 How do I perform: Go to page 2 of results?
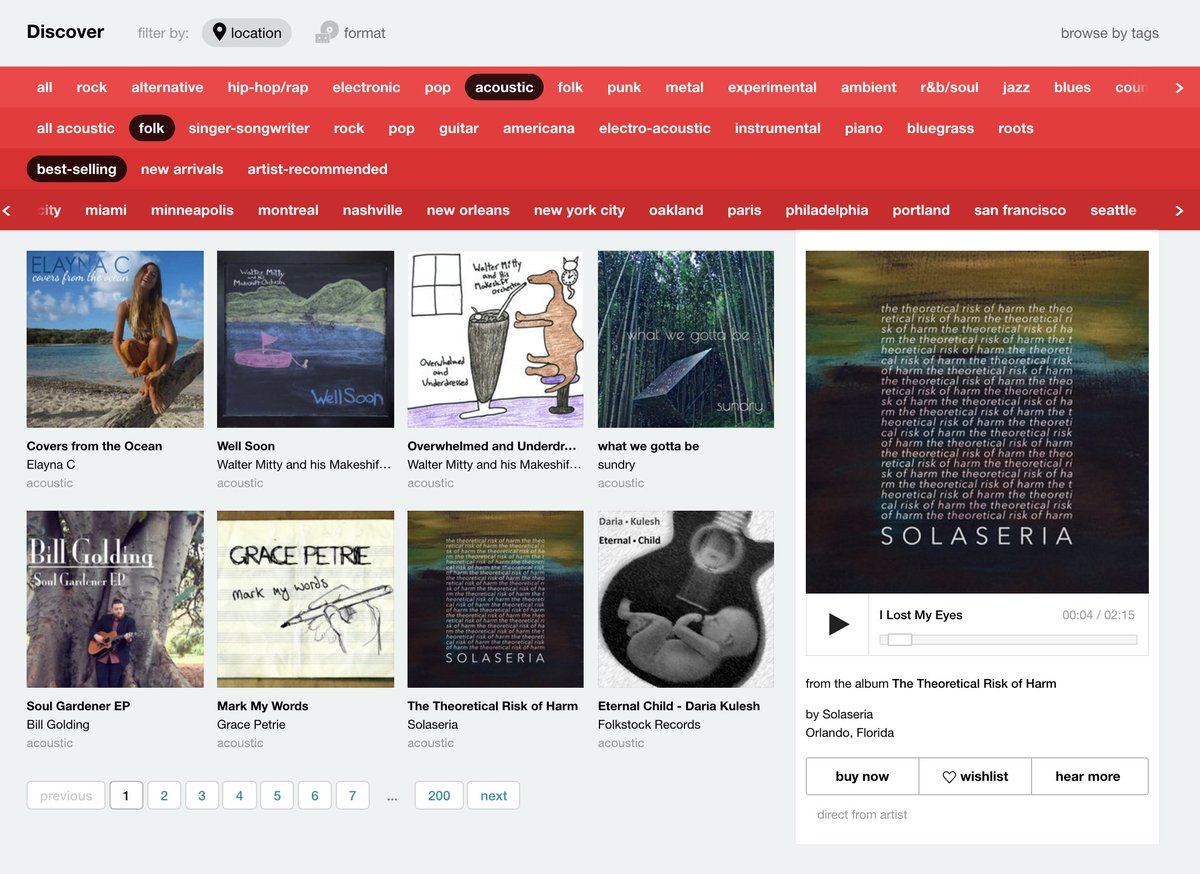click(164, 796)
